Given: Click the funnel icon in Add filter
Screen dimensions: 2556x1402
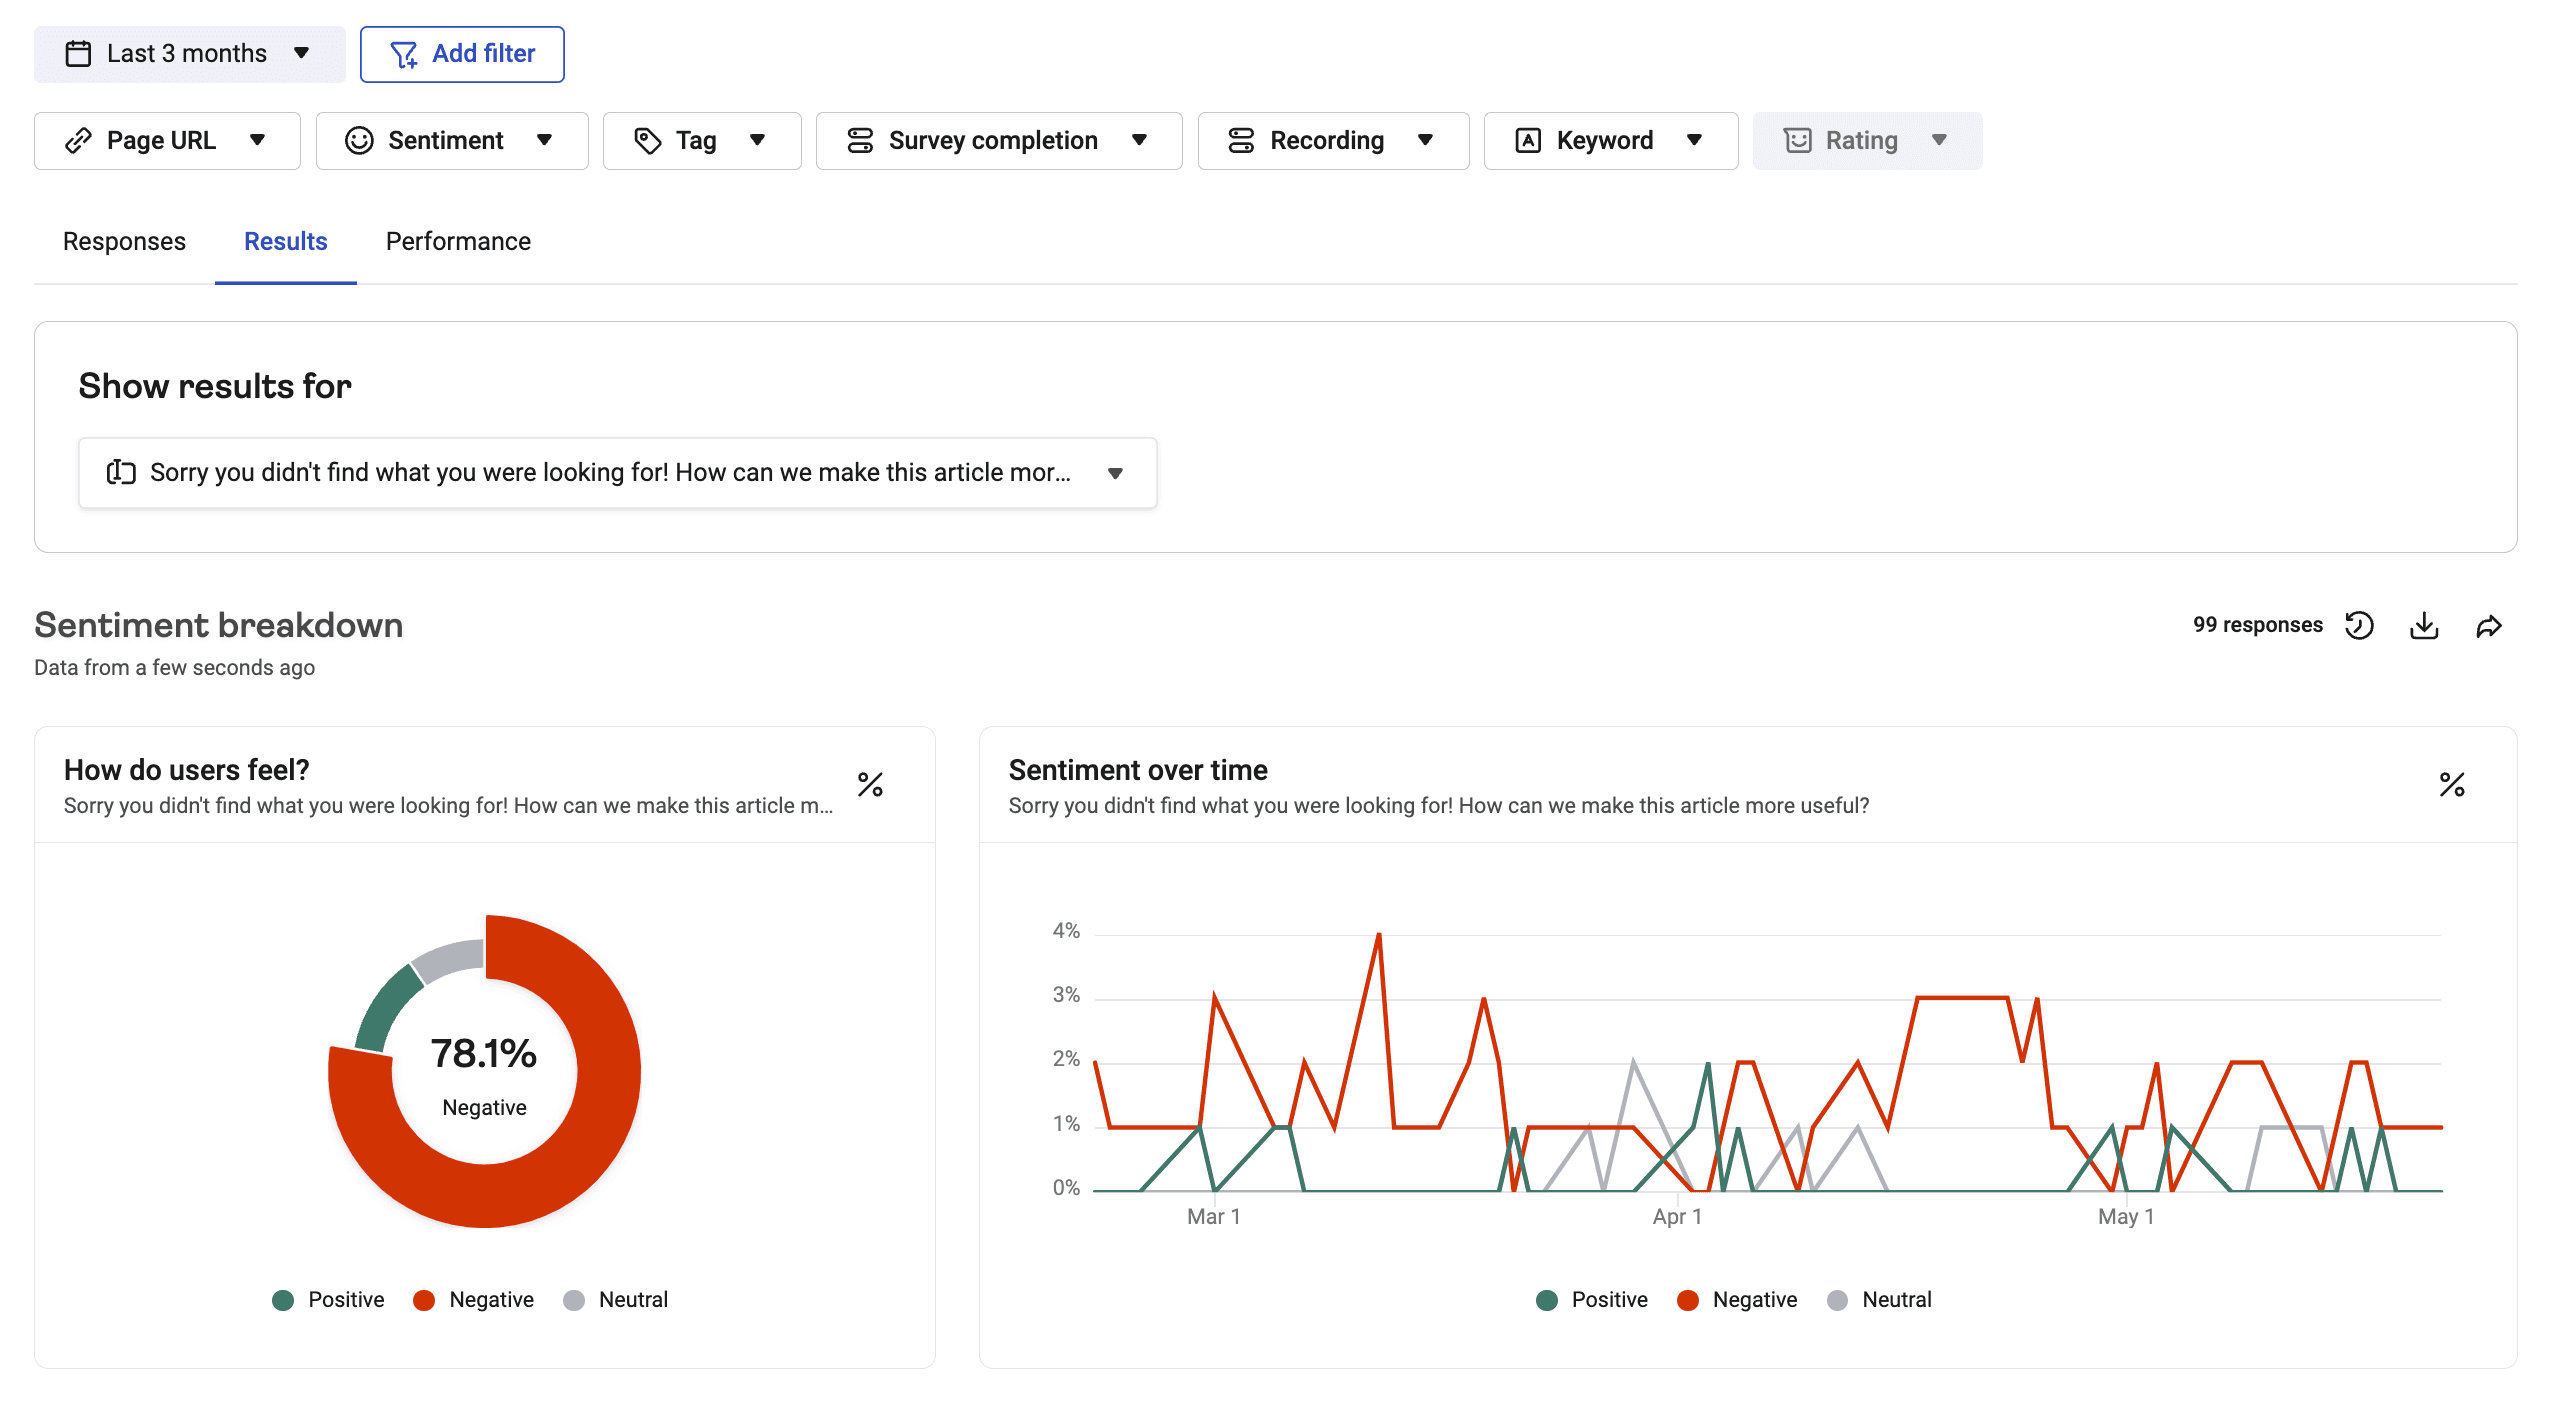Looking at the screenshot, I should [403, 54].
